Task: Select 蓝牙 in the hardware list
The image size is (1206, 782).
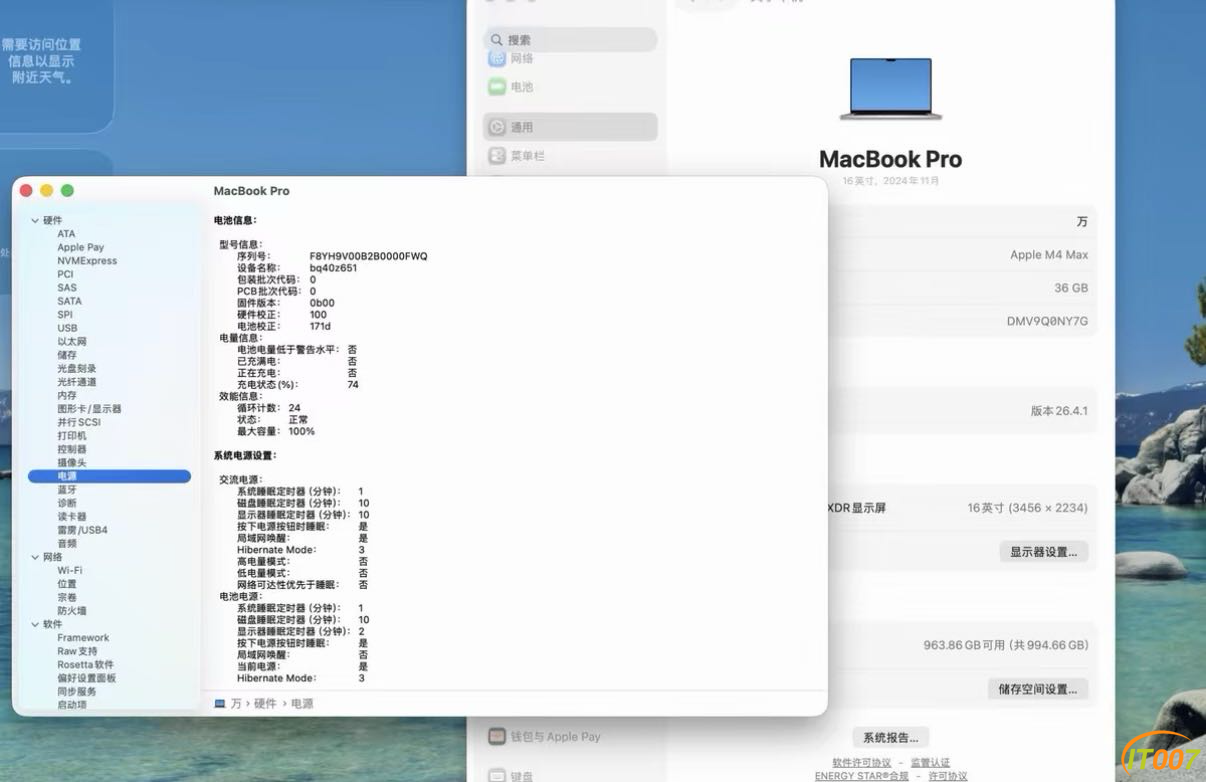Action: (67, 490)
